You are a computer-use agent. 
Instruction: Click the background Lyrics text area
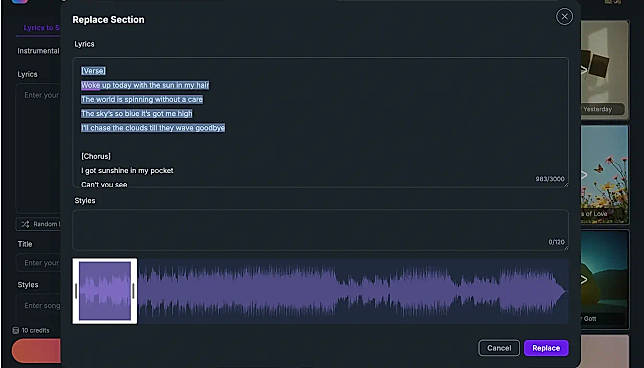pos(38,147)
